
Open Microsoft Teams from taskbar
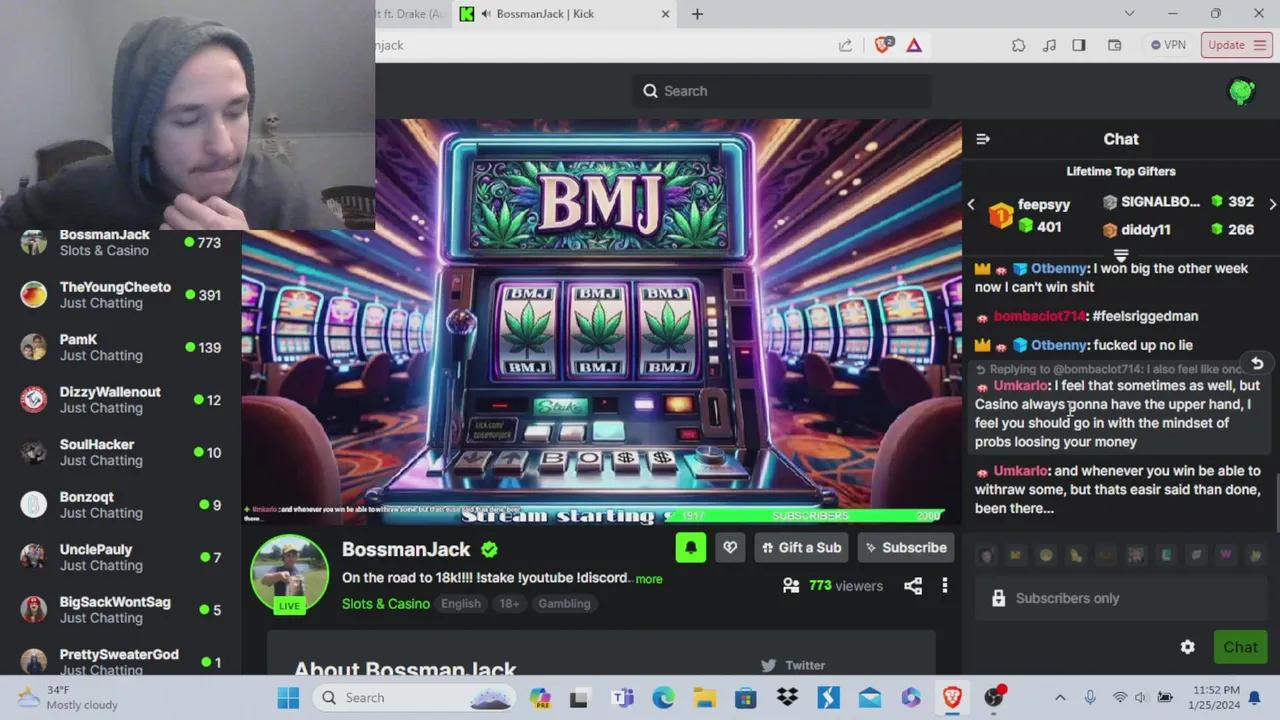point(623,697)
